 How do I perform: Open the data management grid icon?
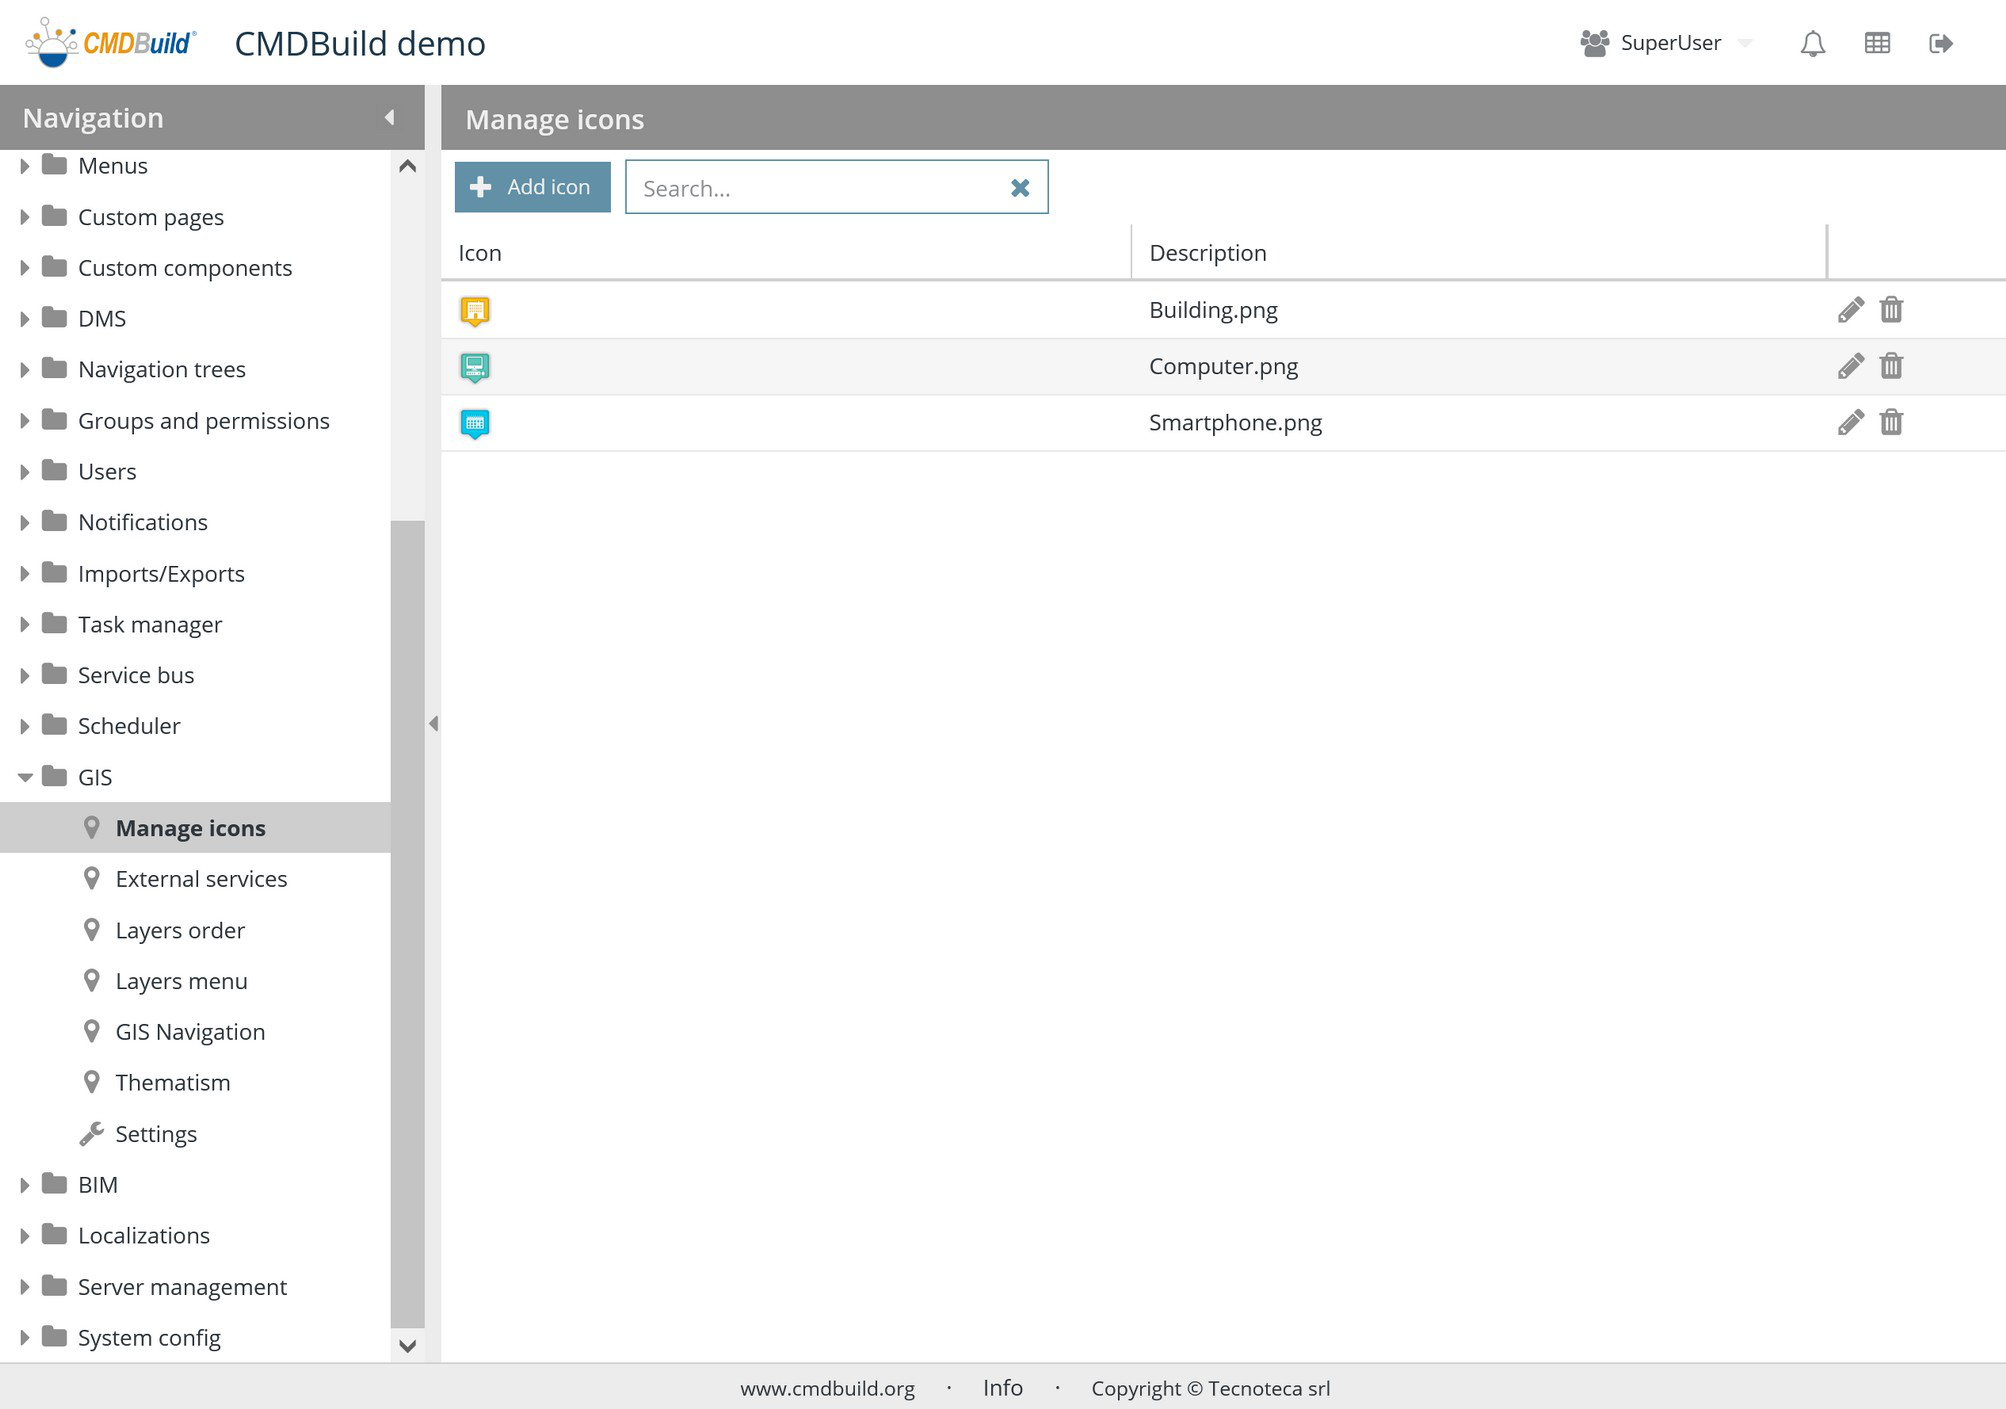click(1877, 43)
